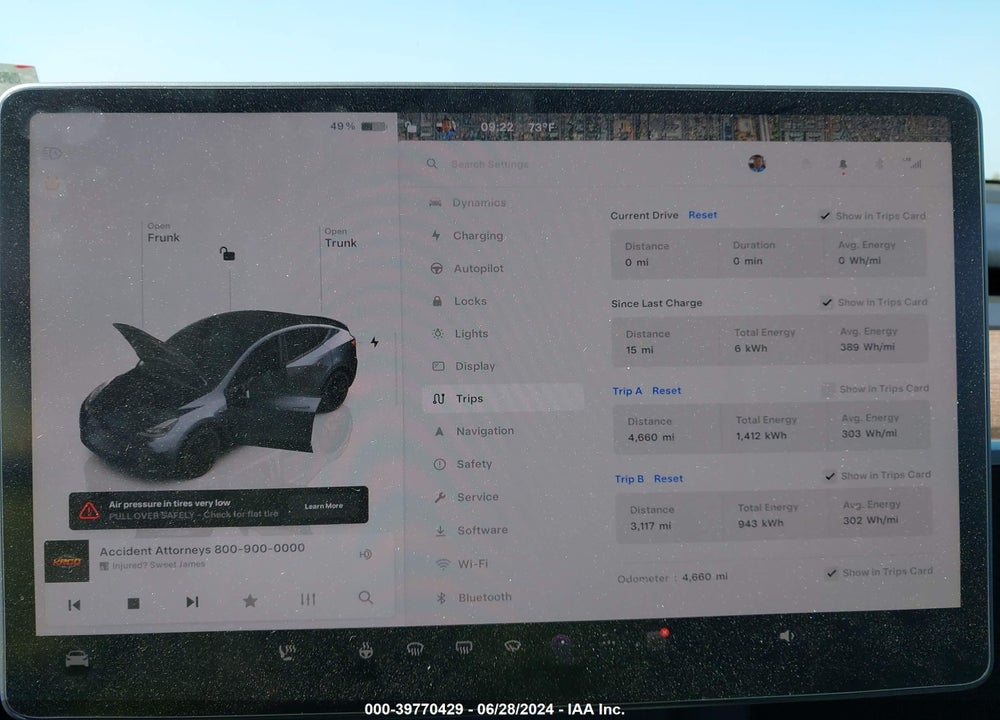Viewport: 1000px width, 720px height.
Task: Tap the Bluetooth status icon at top
Action: (879, 164)
